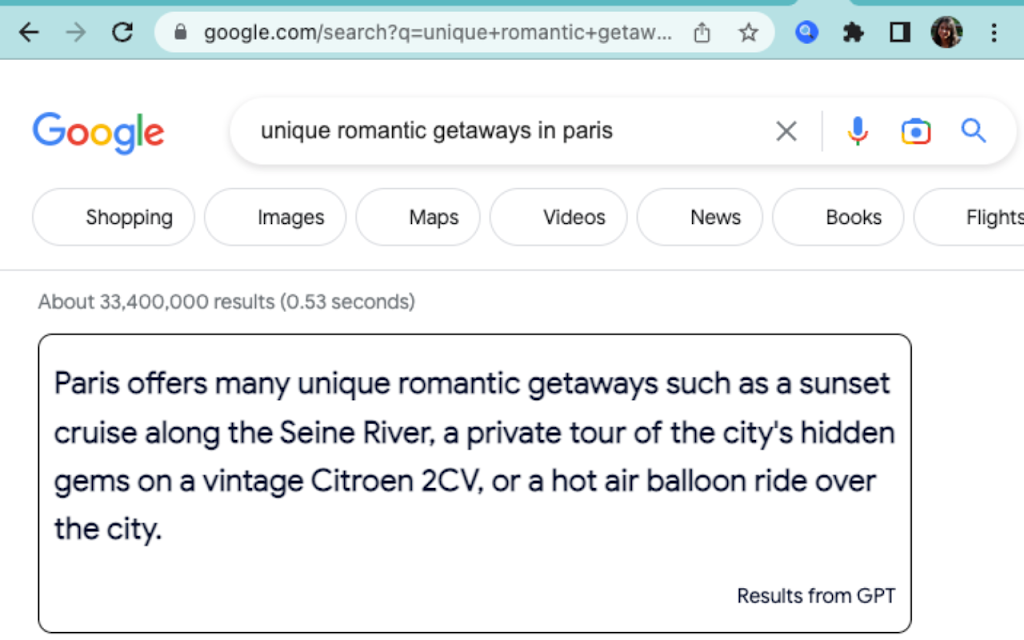This screenshot has height=640, width=1024.
Task: Open the Maps results tab
Action: (x=418, y=217)
